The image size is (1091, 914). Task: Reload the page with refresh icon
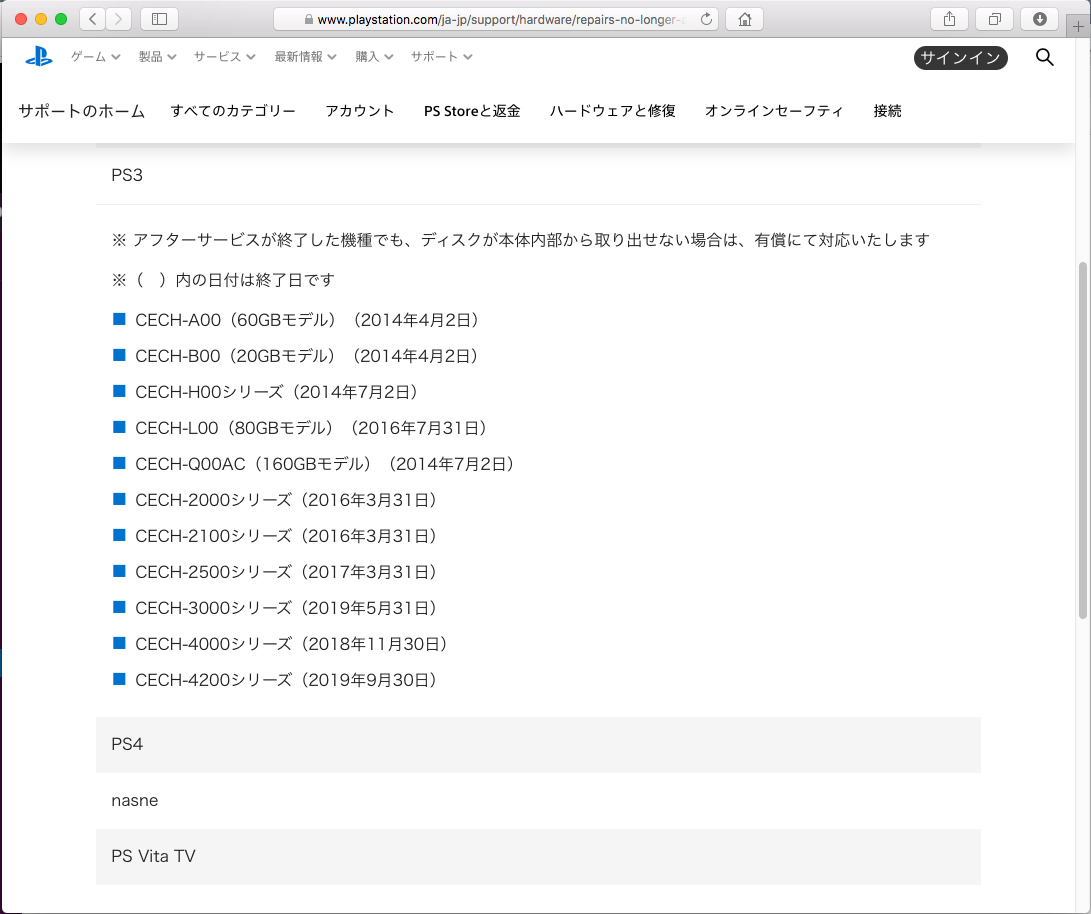pos(706,19)
